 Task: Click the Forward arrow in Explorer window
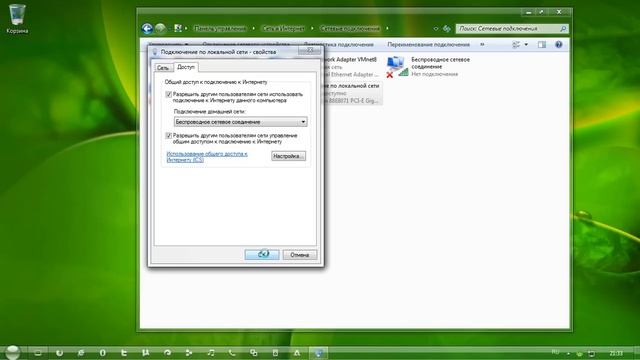pos(160,28)
